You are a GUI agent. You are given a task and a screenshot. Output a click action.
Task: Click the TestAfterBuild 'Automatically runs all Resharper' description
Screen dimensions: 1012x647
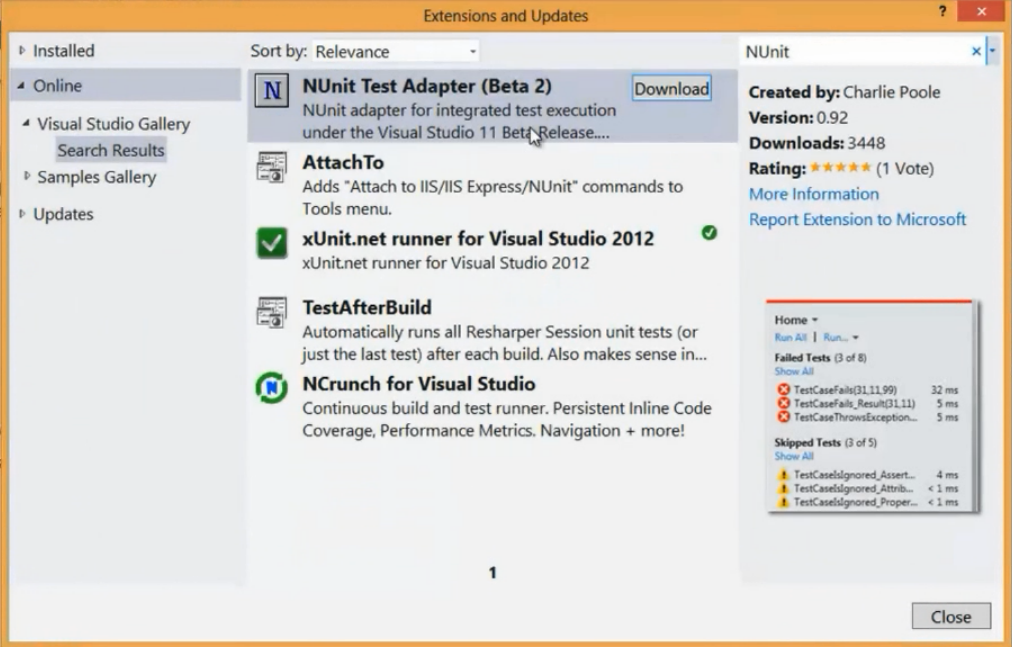(x=505, y=343)
